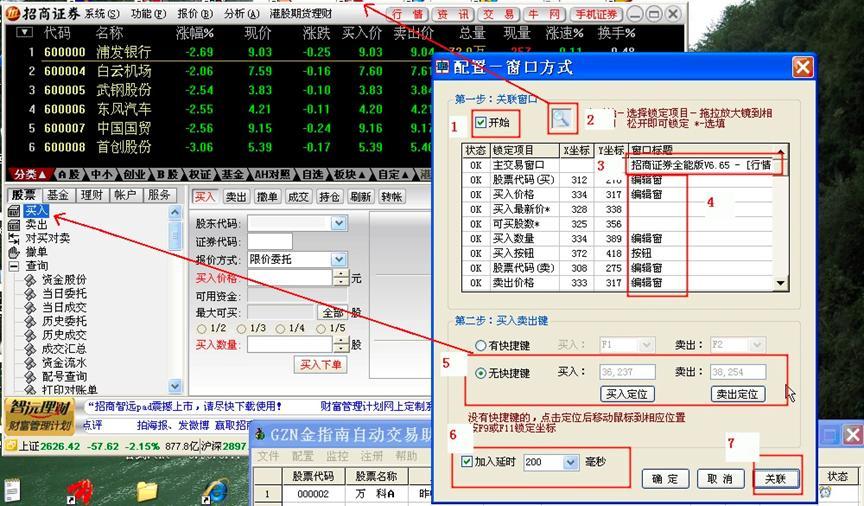The width and height of the screenshot is (864, 506).
Task: Collapse the 查询 tree node
Action: [x=14, y=266]
